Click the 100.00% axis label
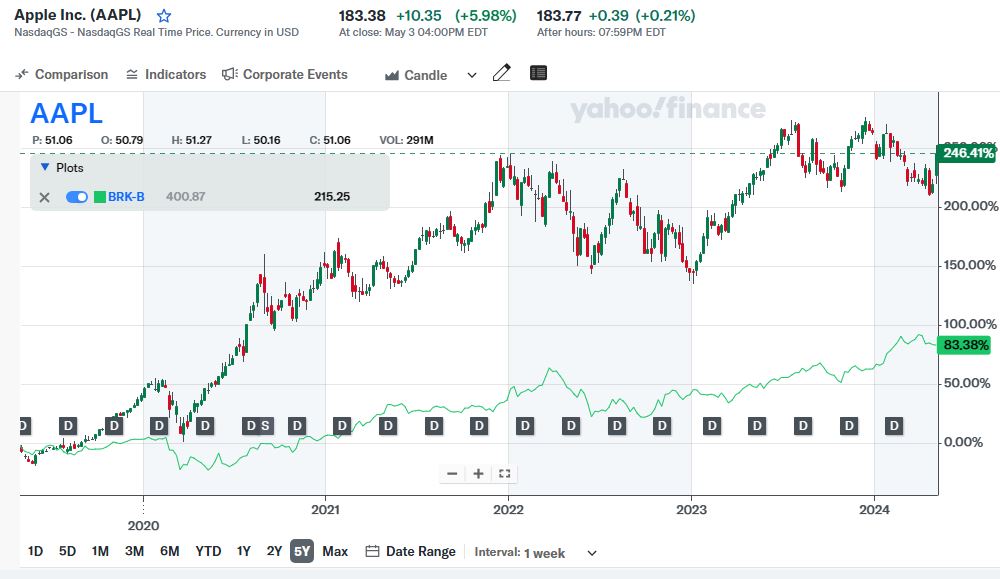The image size is (1000, 579). click(970, 324)
